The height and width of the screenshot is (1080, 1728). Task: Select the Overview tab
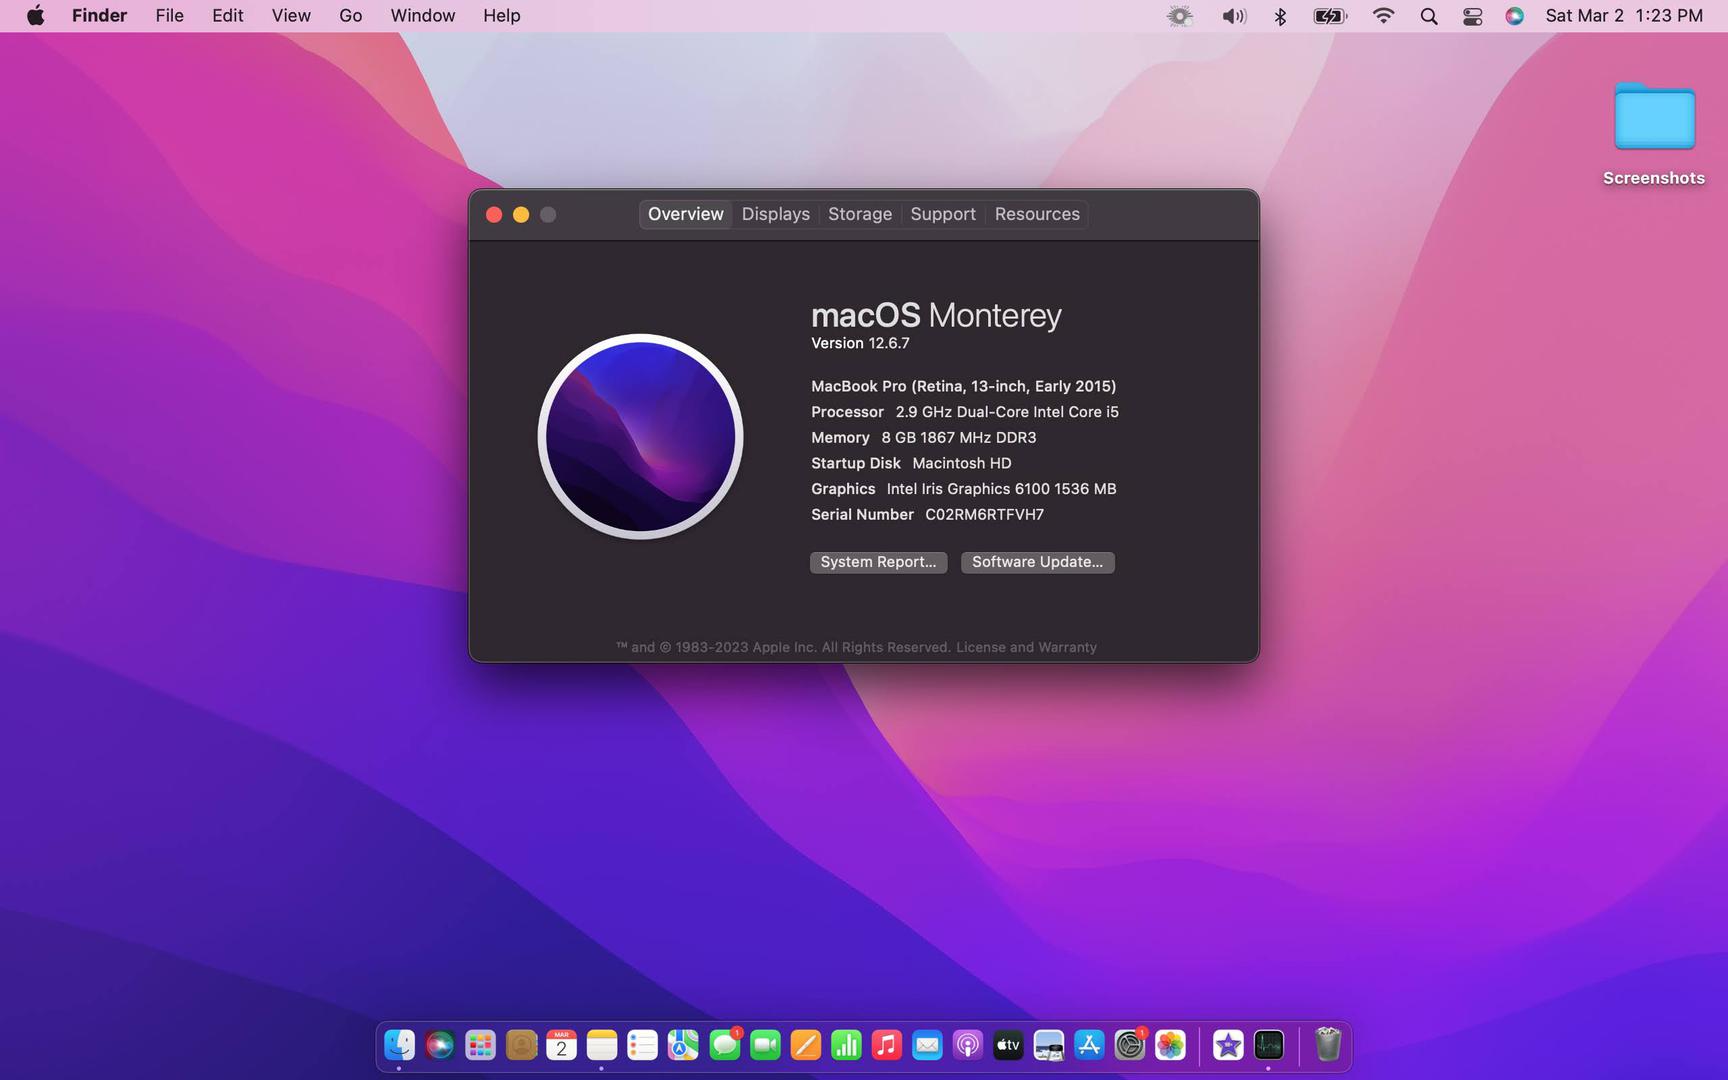pyautogui.click(x=686, y=214)
